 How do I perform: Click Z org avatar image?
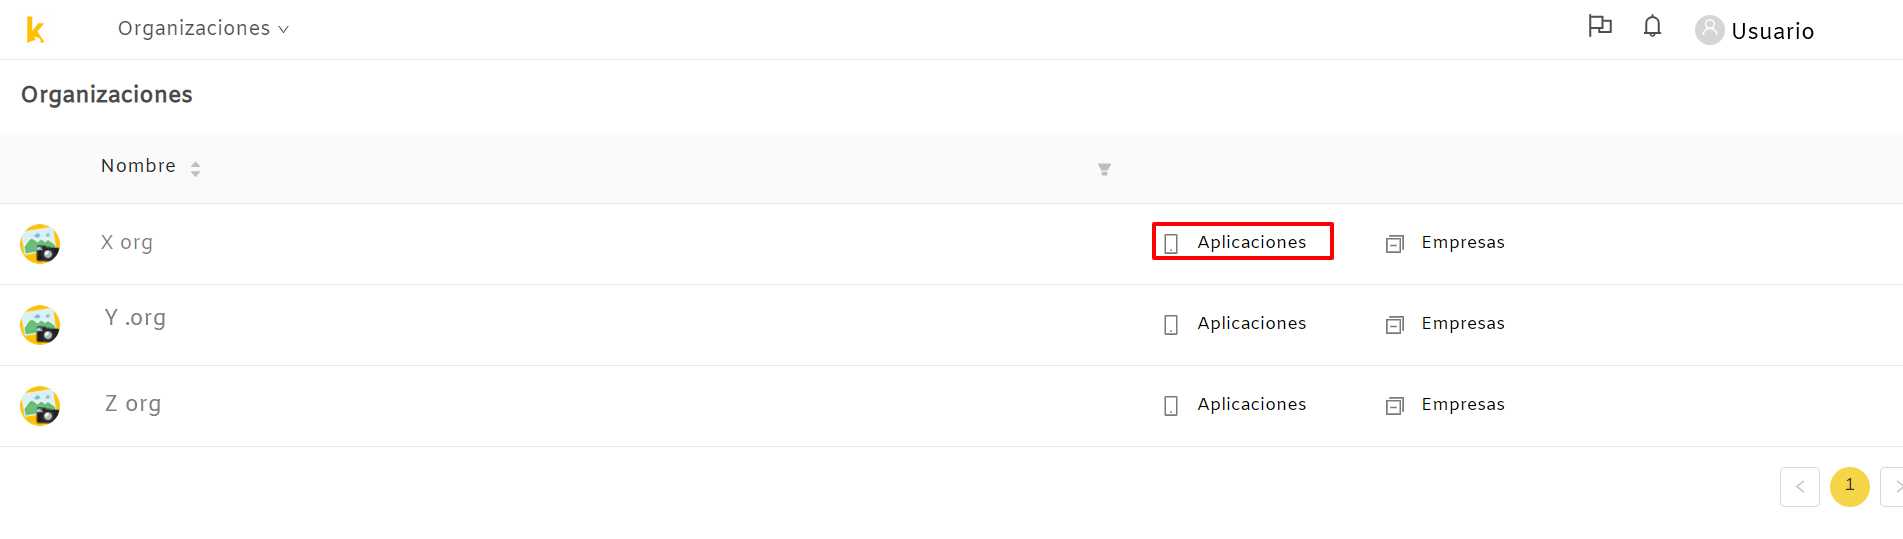click(40, 406)
